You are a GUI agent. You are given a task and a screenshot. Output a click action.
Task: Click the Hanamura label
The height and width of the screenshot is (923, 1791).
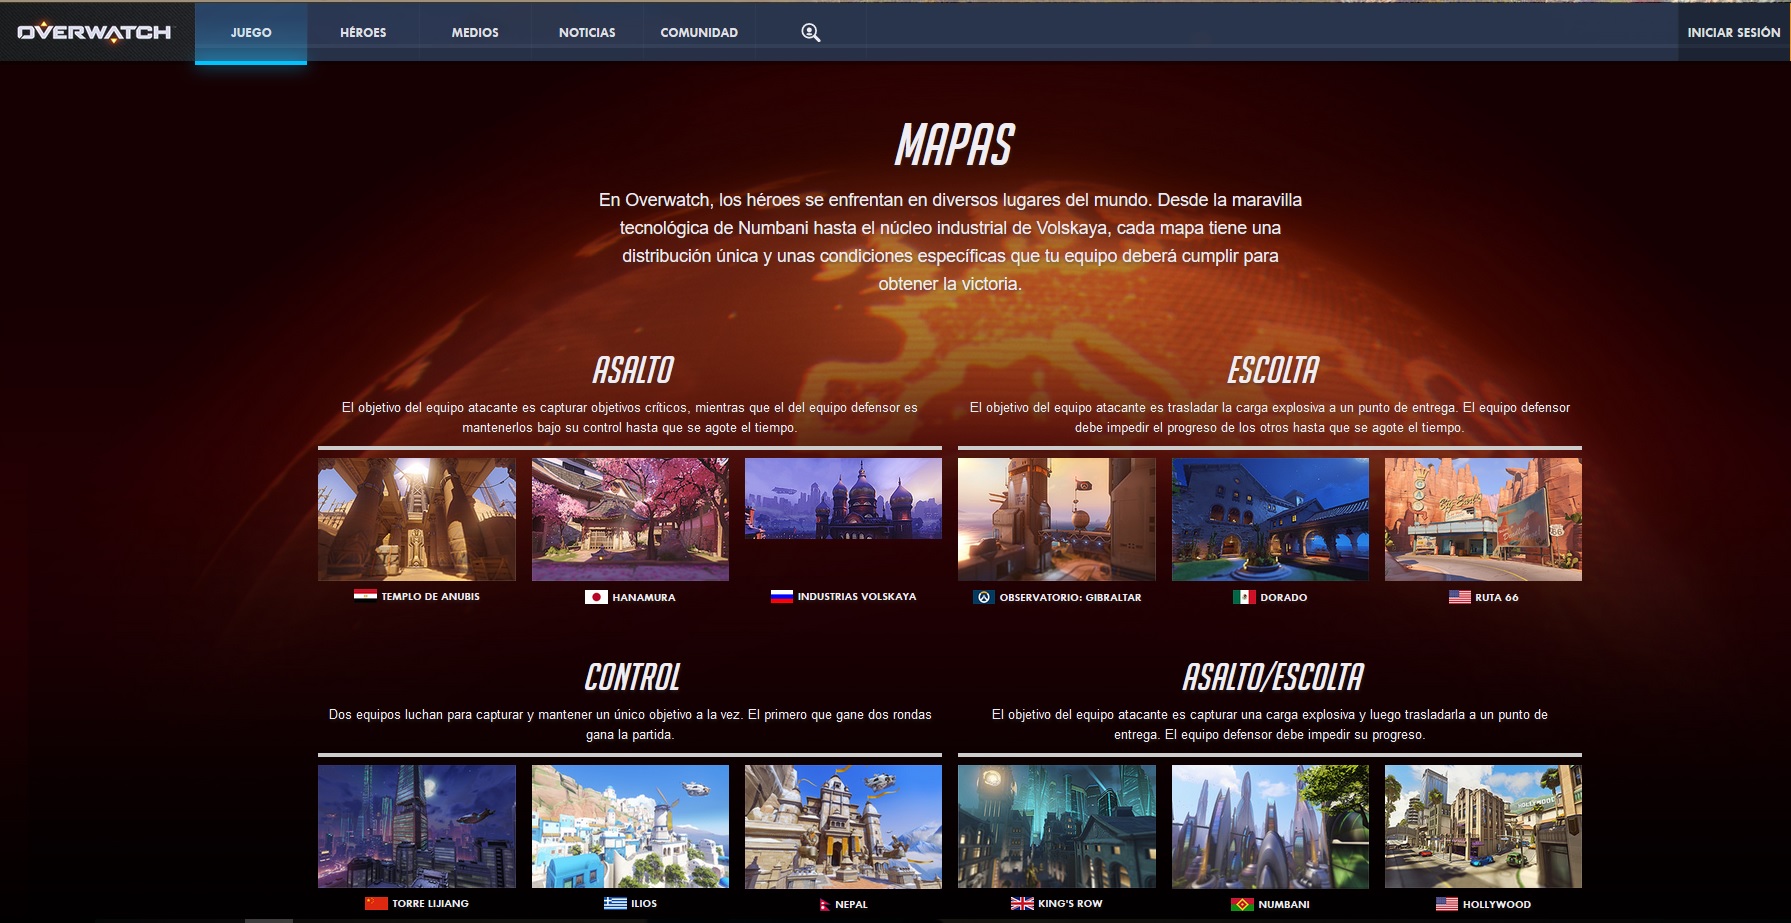[644, 597]
